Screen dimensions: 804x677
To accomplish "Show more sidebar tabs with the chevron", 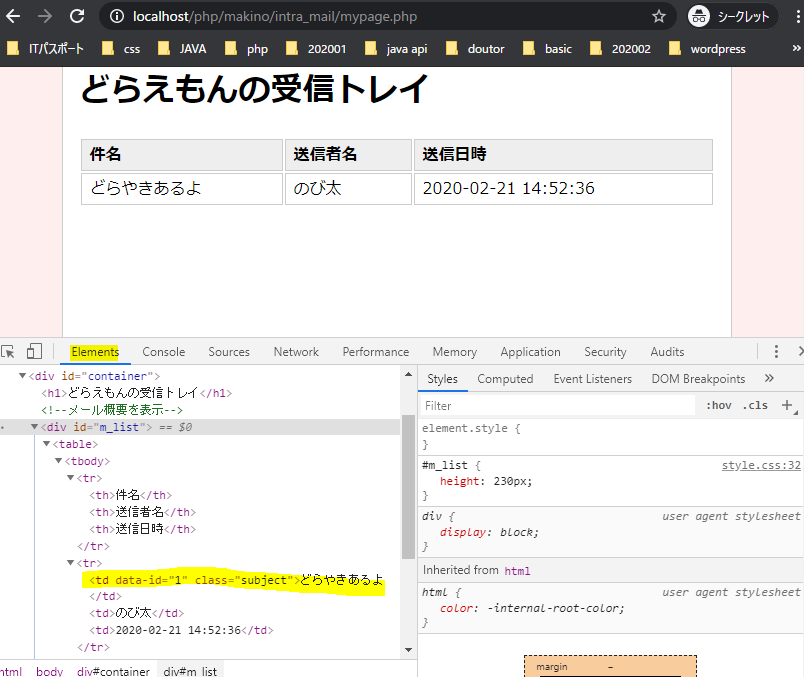I will pyautogui.click(x=769, y=379).
